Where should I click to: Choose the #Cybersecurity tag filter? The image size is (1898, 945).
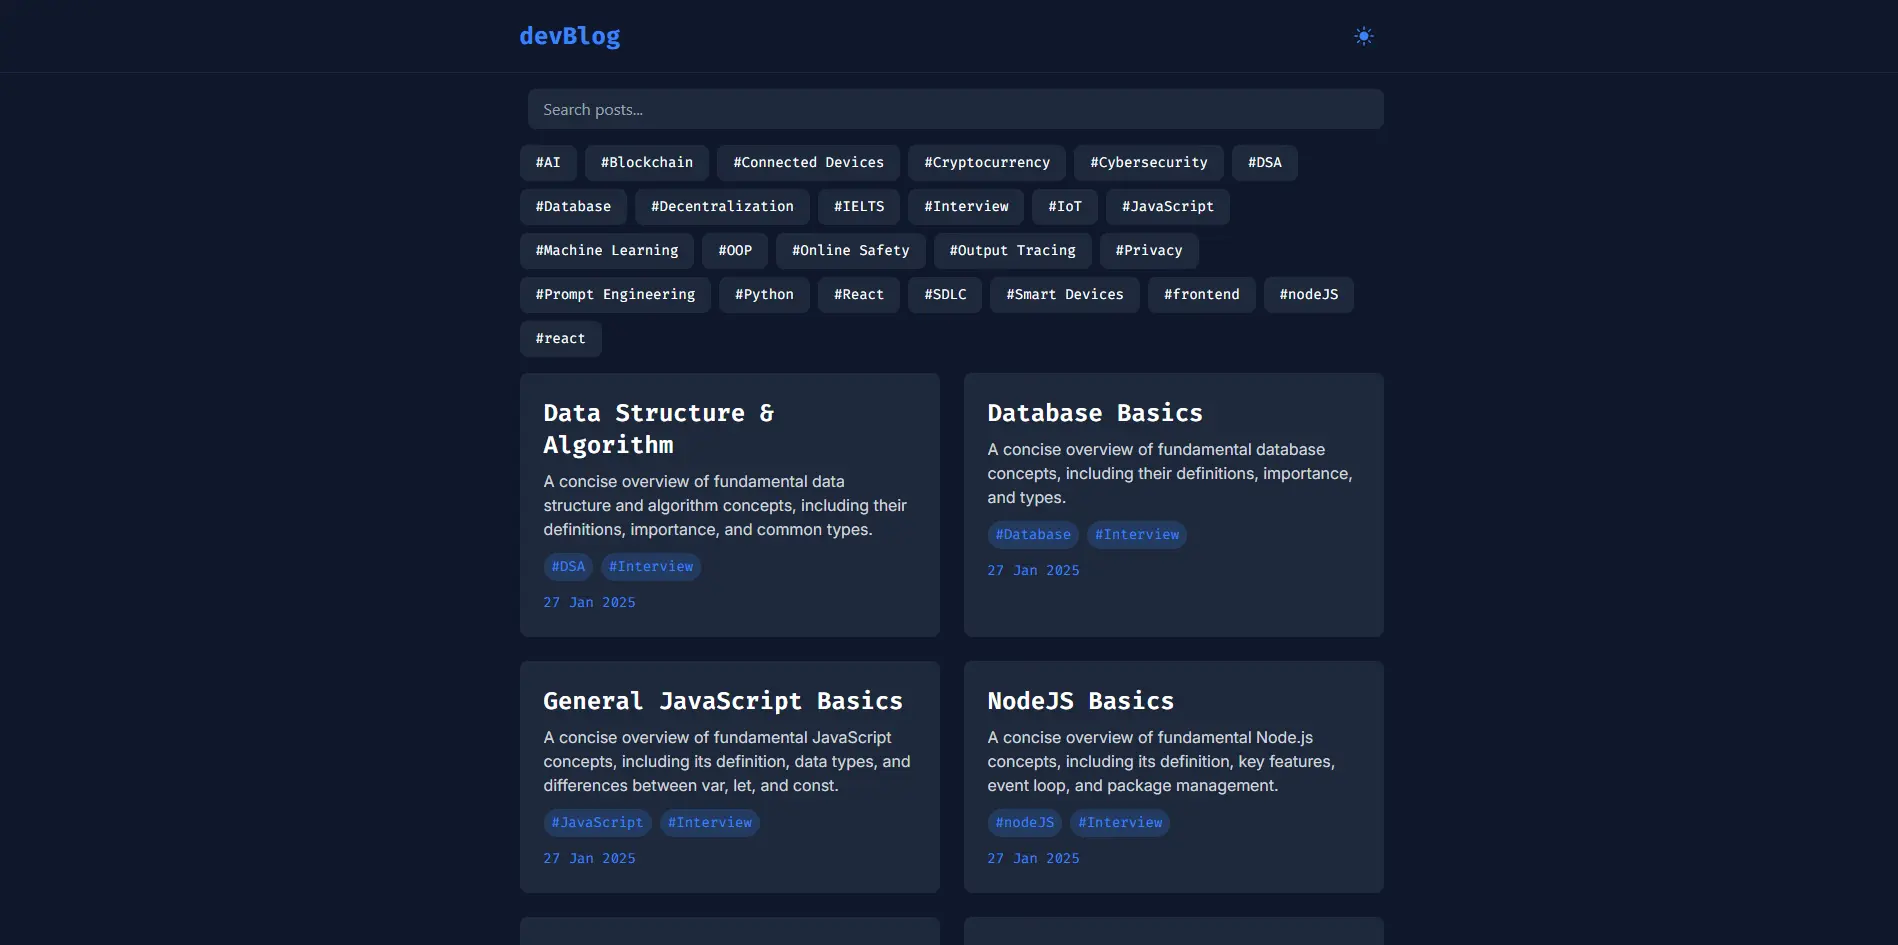[x=1148, y=163]
